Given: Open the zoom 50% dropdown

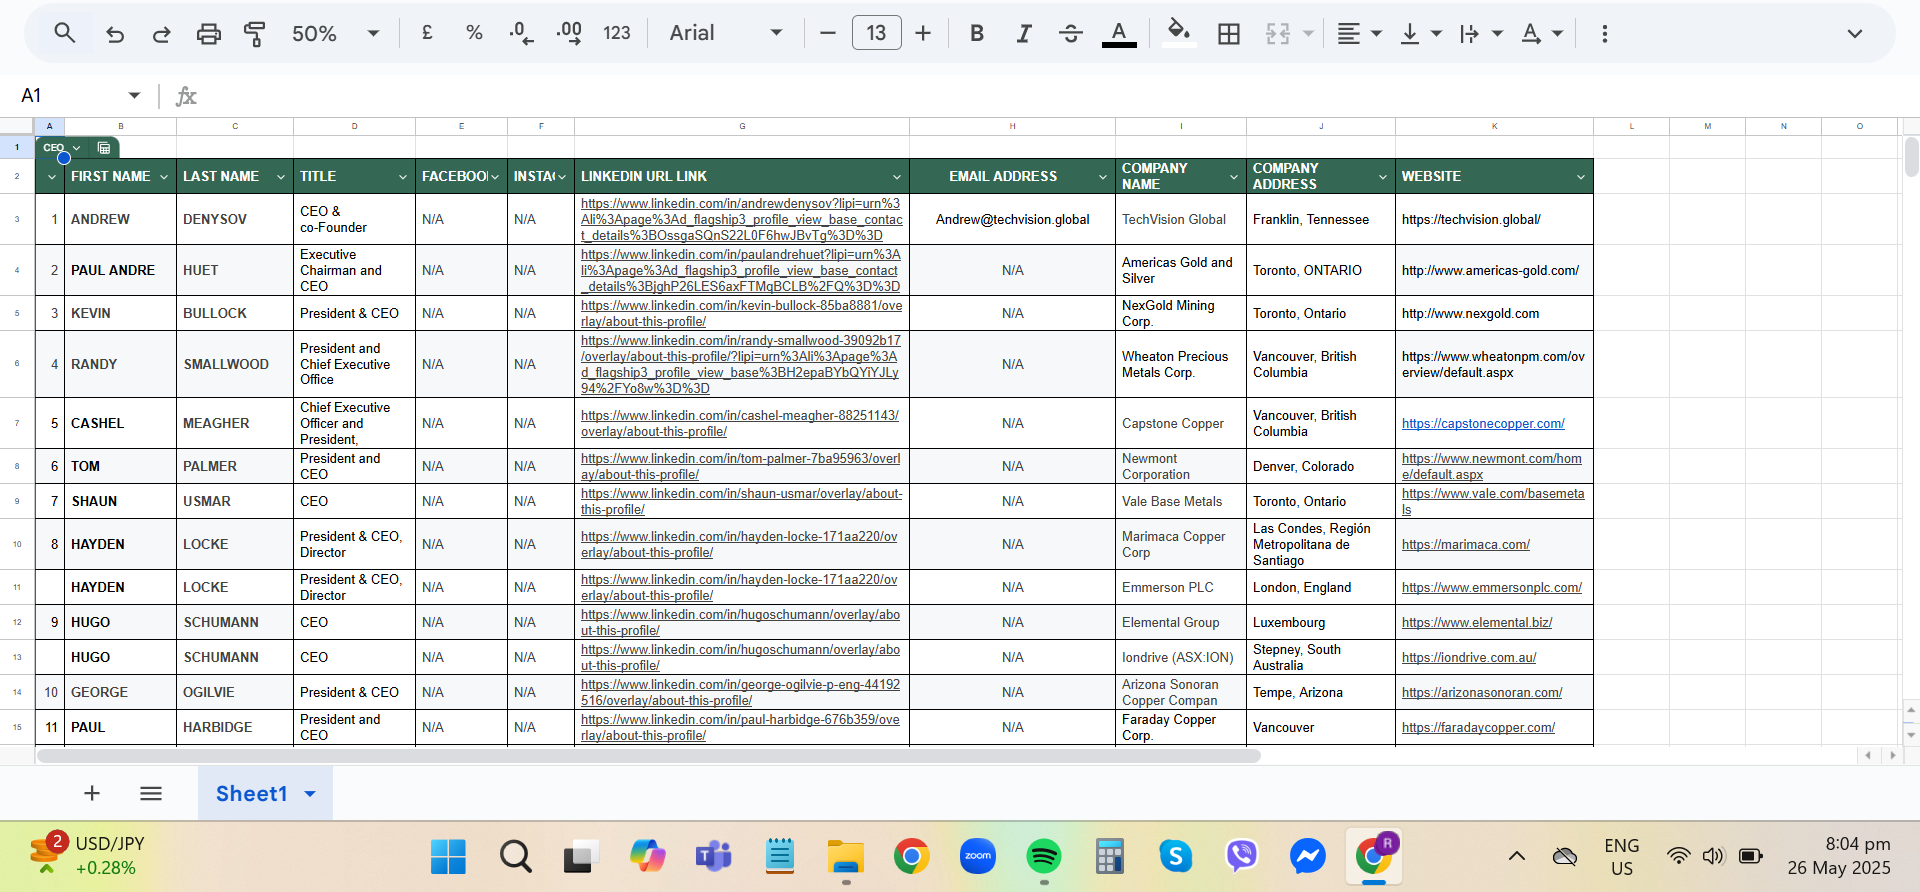Looking at the screenshot, I should point(335,34).
